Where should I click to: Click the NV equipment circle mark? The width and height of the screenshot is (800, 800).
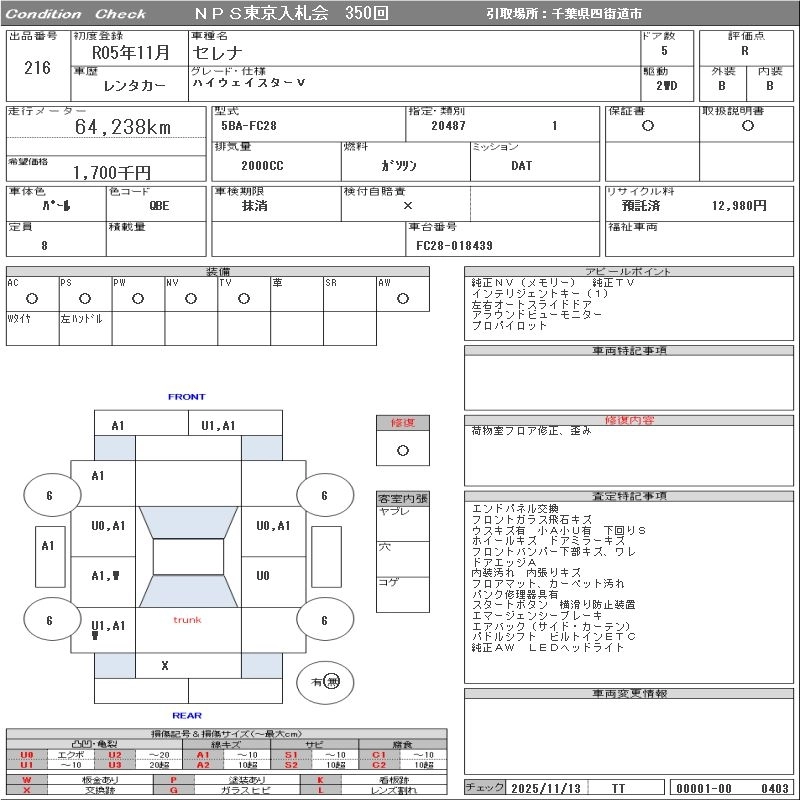click(x=190, y=299)
